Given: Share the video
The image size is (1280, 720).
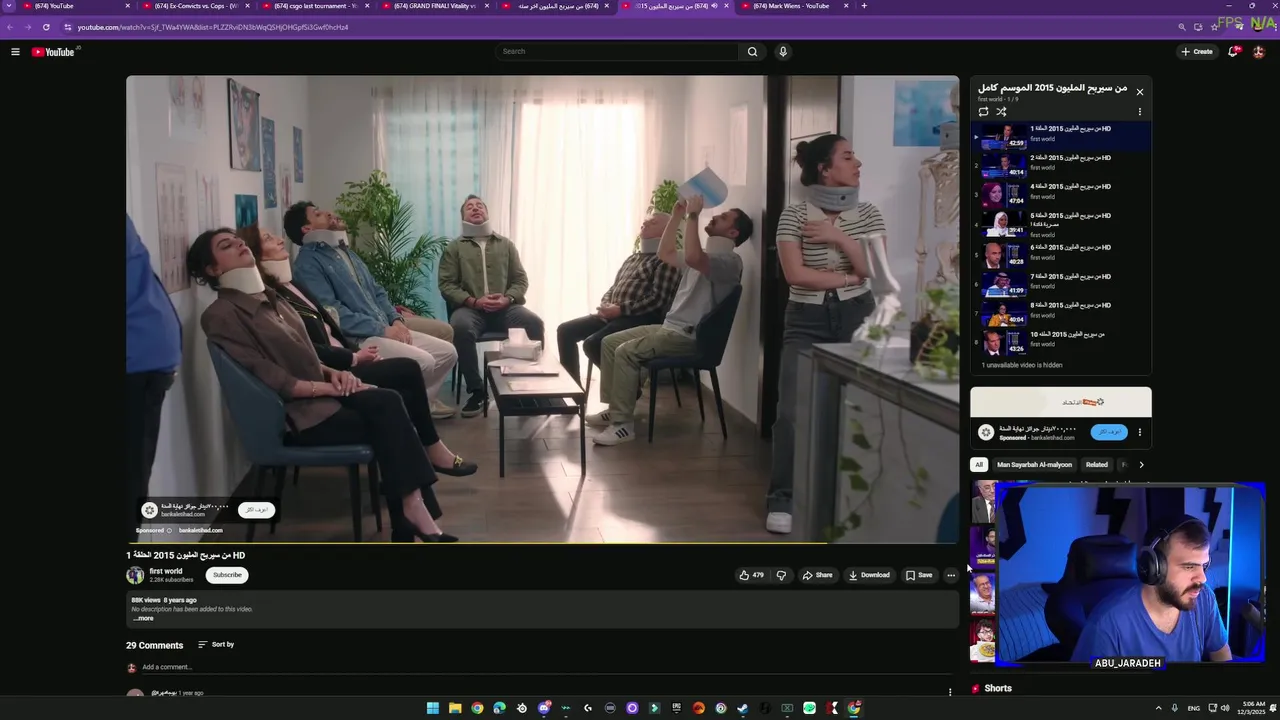Looking at the screenshot, I should point(817,575).
